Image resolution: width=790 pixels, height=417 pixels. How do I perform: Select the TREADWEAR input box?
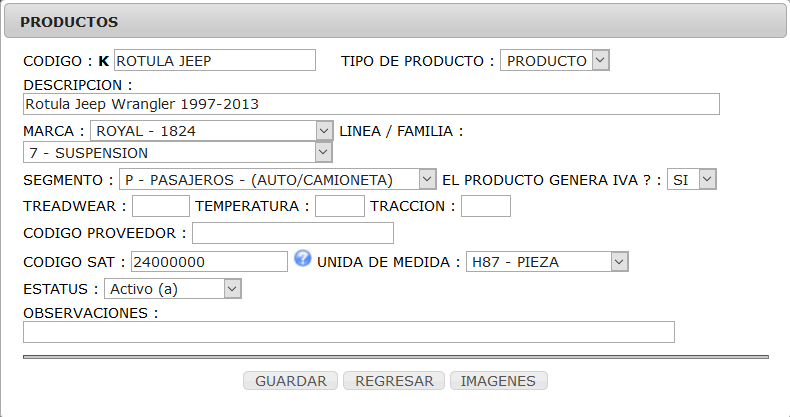click(161, 206)
